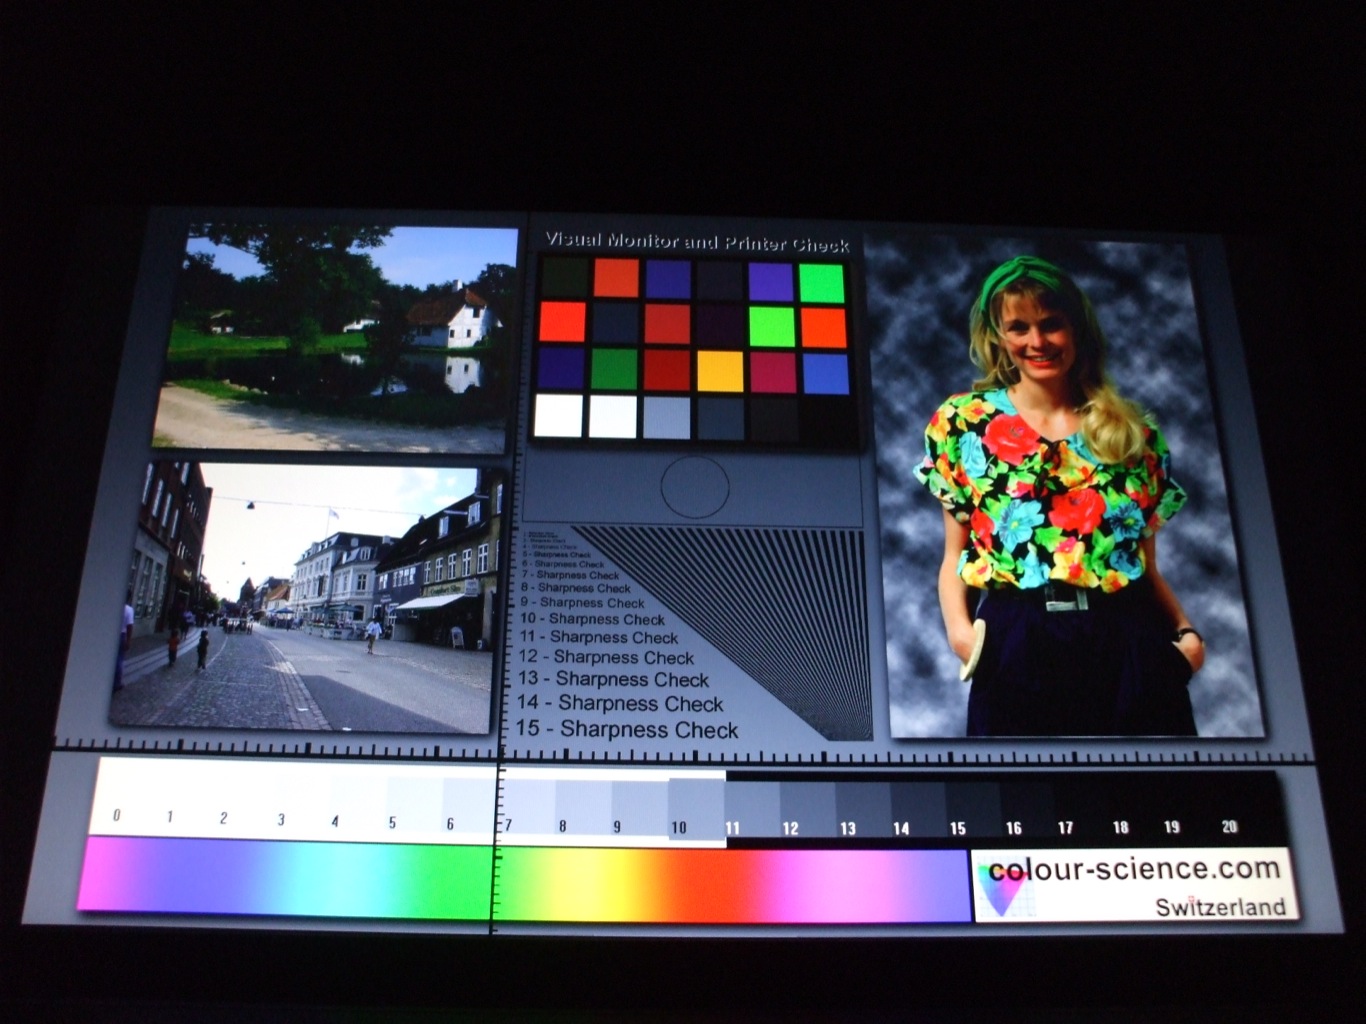
Task: Click the "15 - Sharpness Check" text line
Action: (x=627, y=729)
